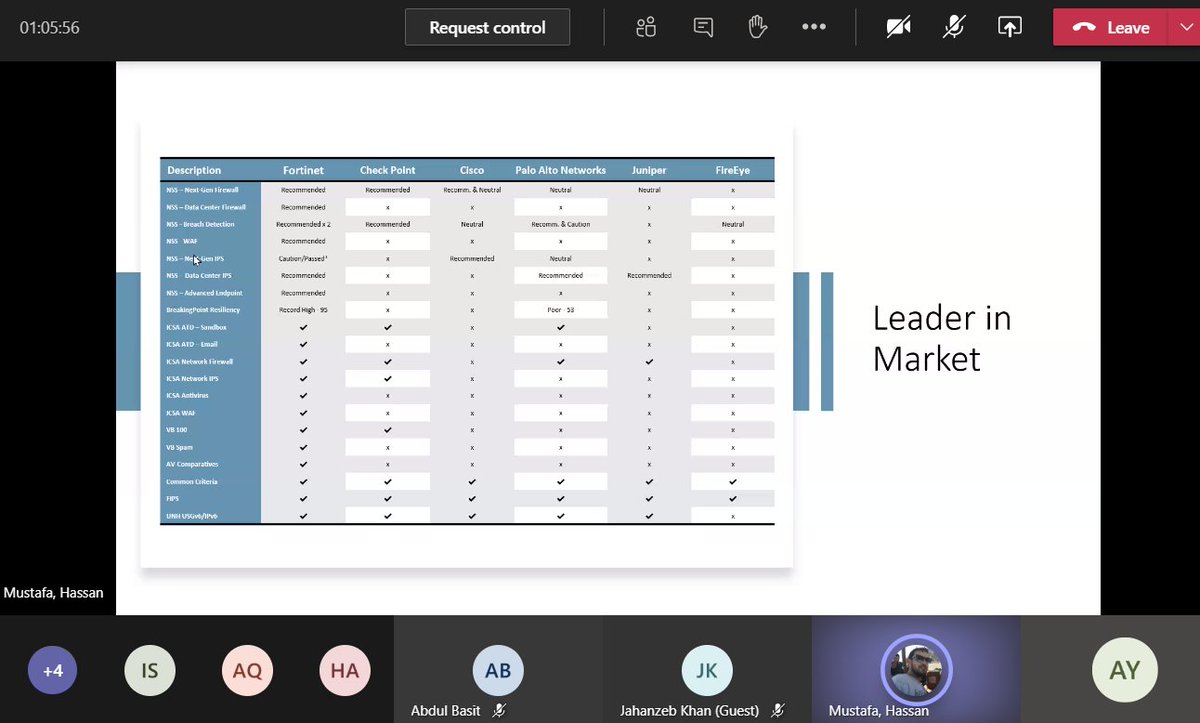Click the Check Point column header

(387, 170)
